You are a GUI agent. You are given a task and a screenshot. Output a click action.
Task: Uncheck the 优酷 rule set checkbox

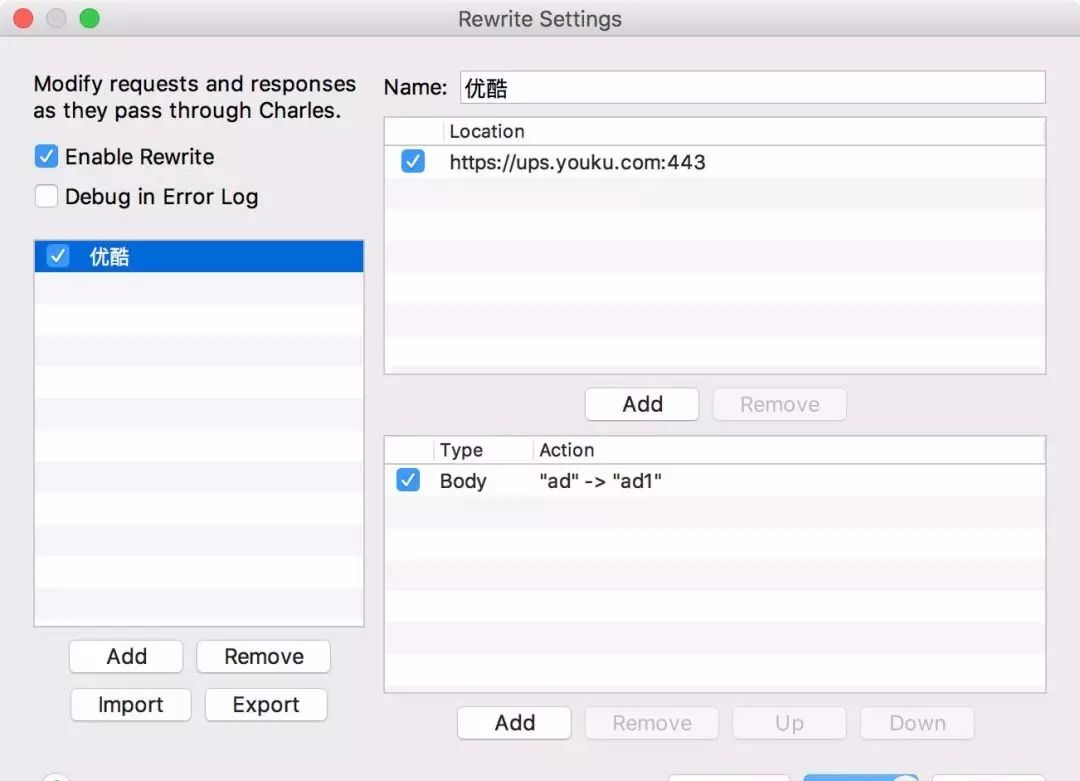click(x=58, y=256)
